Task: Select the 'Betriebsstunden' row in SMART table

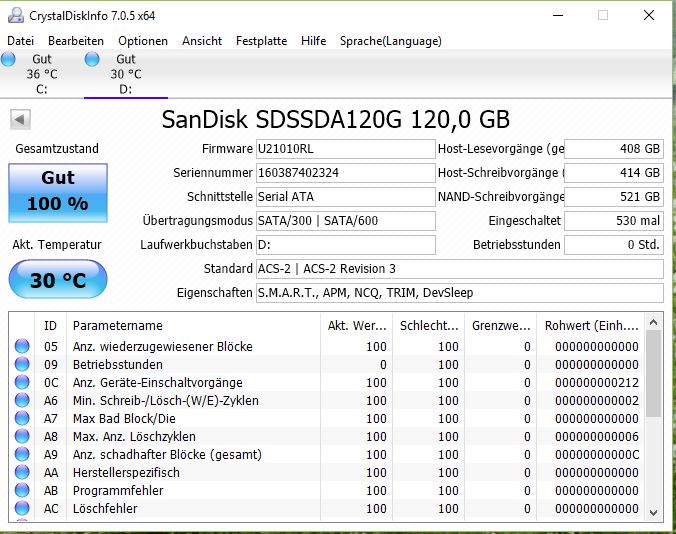Action: pos(327,364)
